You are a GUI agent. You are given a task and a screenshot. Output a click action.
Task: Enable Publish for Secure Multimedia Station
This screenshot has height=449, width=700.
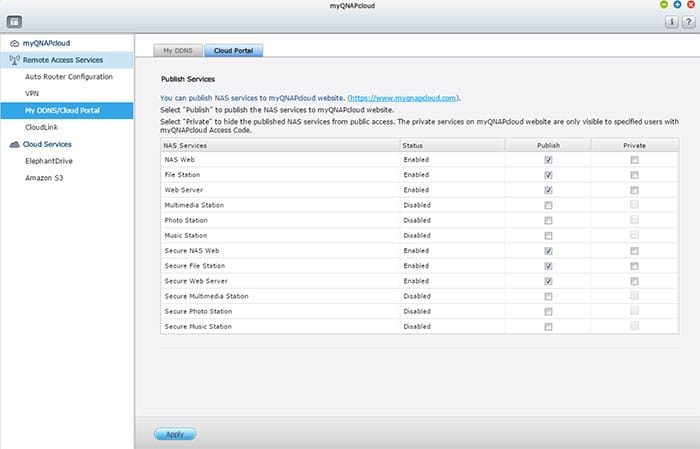548,296
